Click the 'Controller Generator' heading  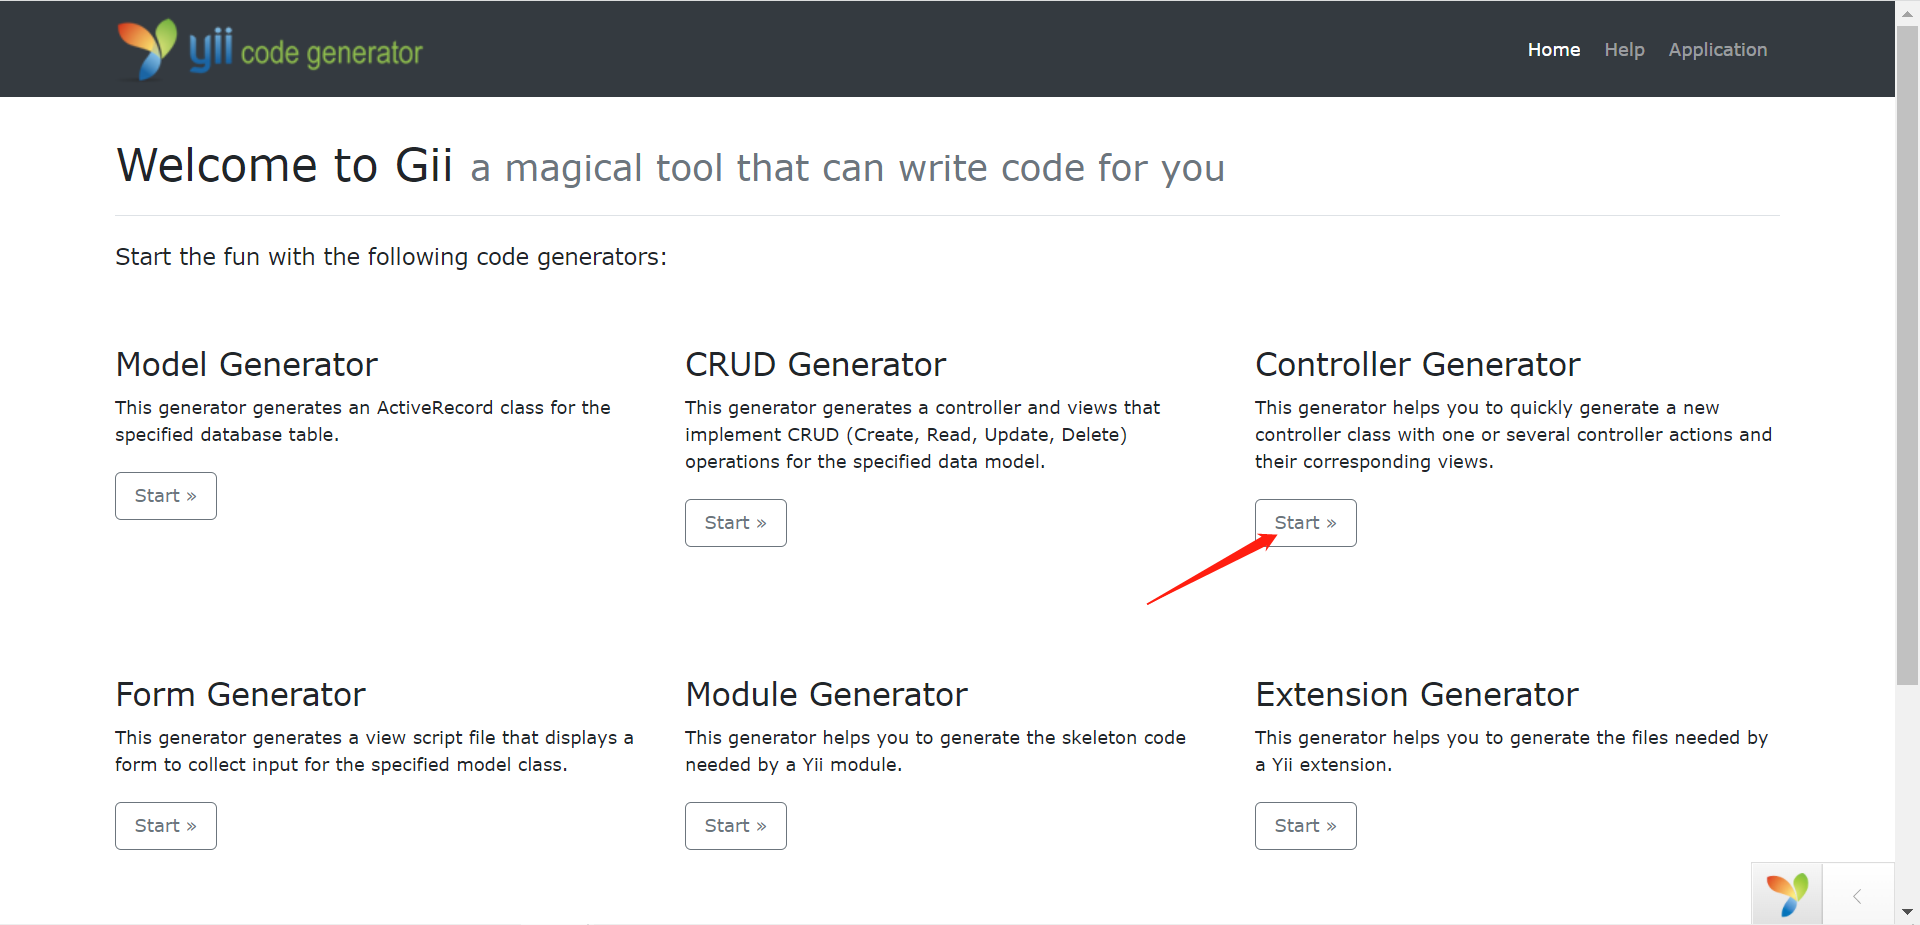tap(1418, 365)
